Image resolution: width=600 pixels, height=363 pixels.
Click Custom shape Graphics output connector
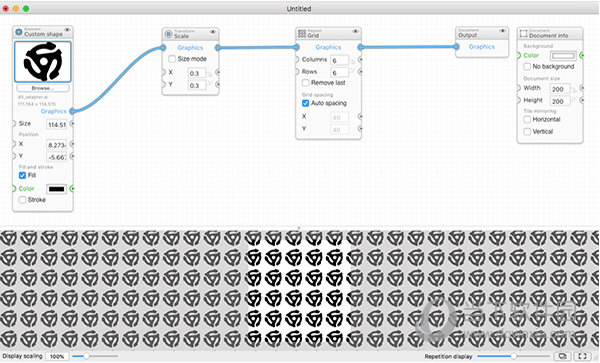pos(72,111)
